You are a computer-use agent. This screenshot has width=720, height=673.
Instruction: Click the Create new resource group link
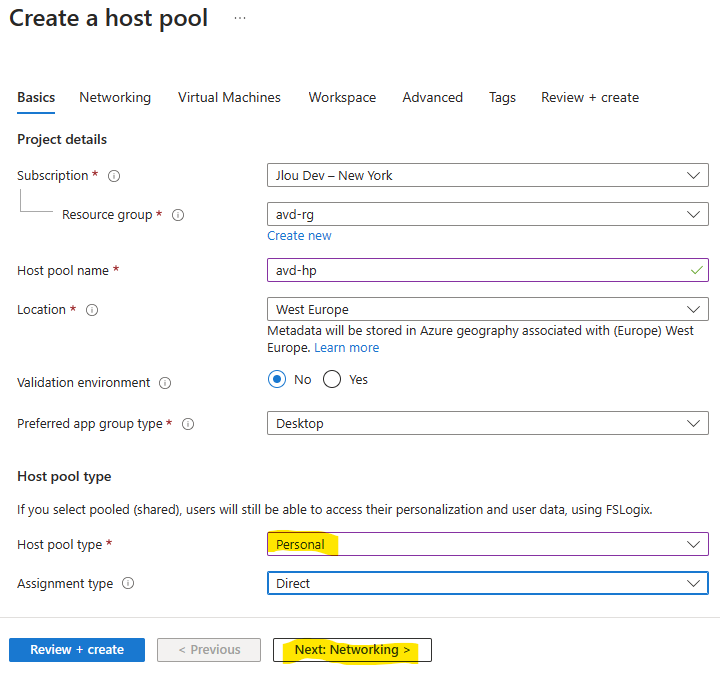(x=299, y=236)
